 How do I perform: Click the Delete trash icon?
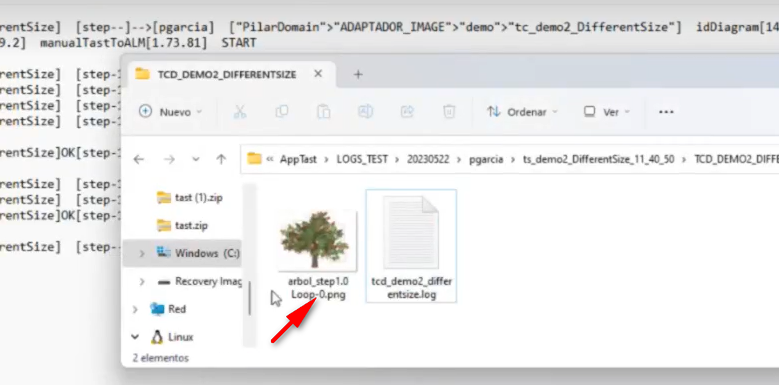click(x=449, y=112)
